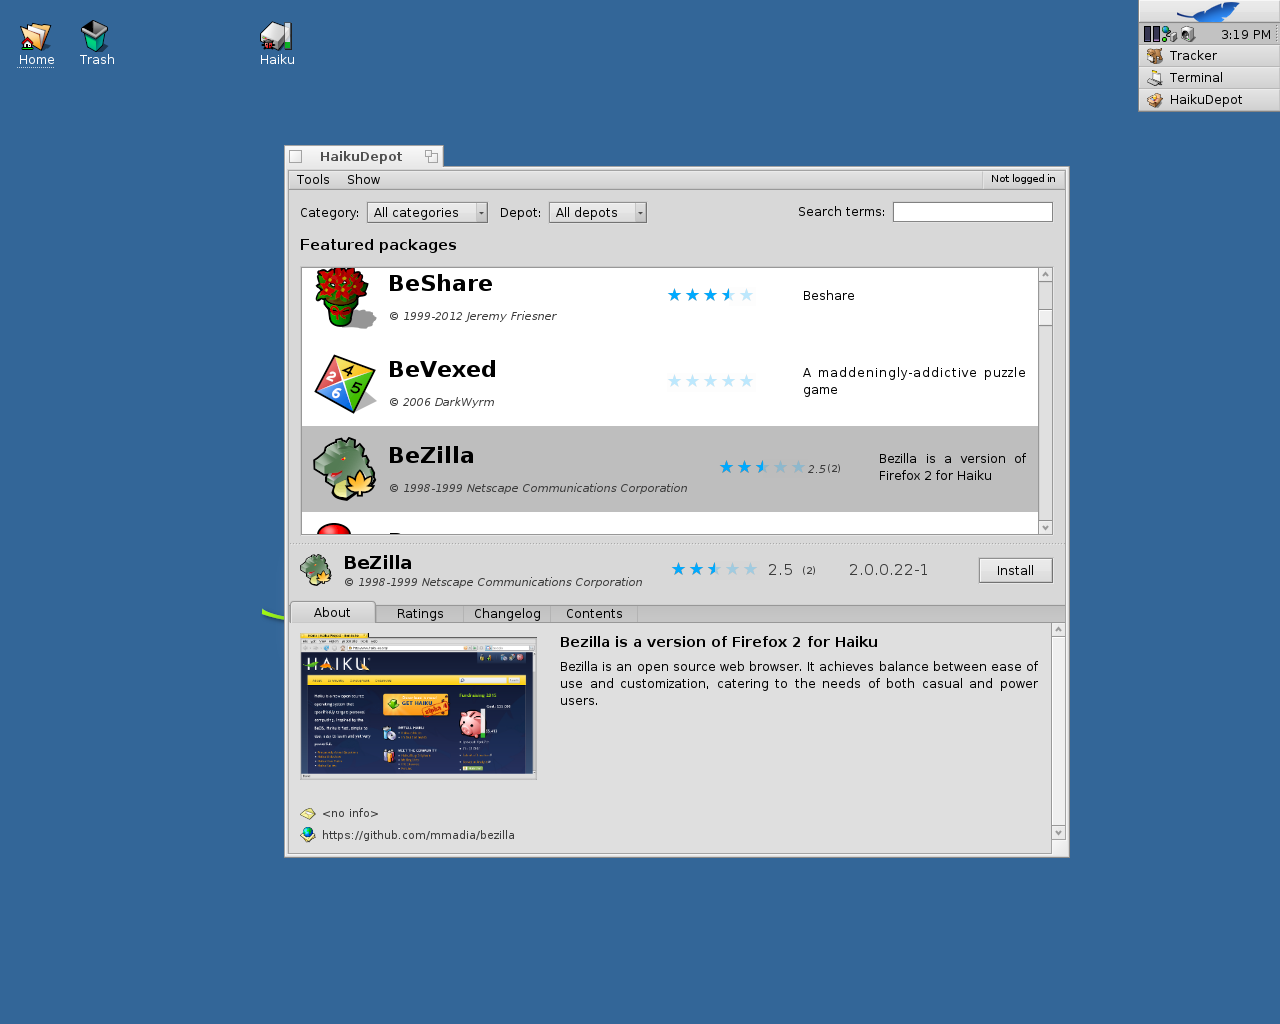Open the Tools menu
The image size is (1280, 1024).
tap(312, 179)
